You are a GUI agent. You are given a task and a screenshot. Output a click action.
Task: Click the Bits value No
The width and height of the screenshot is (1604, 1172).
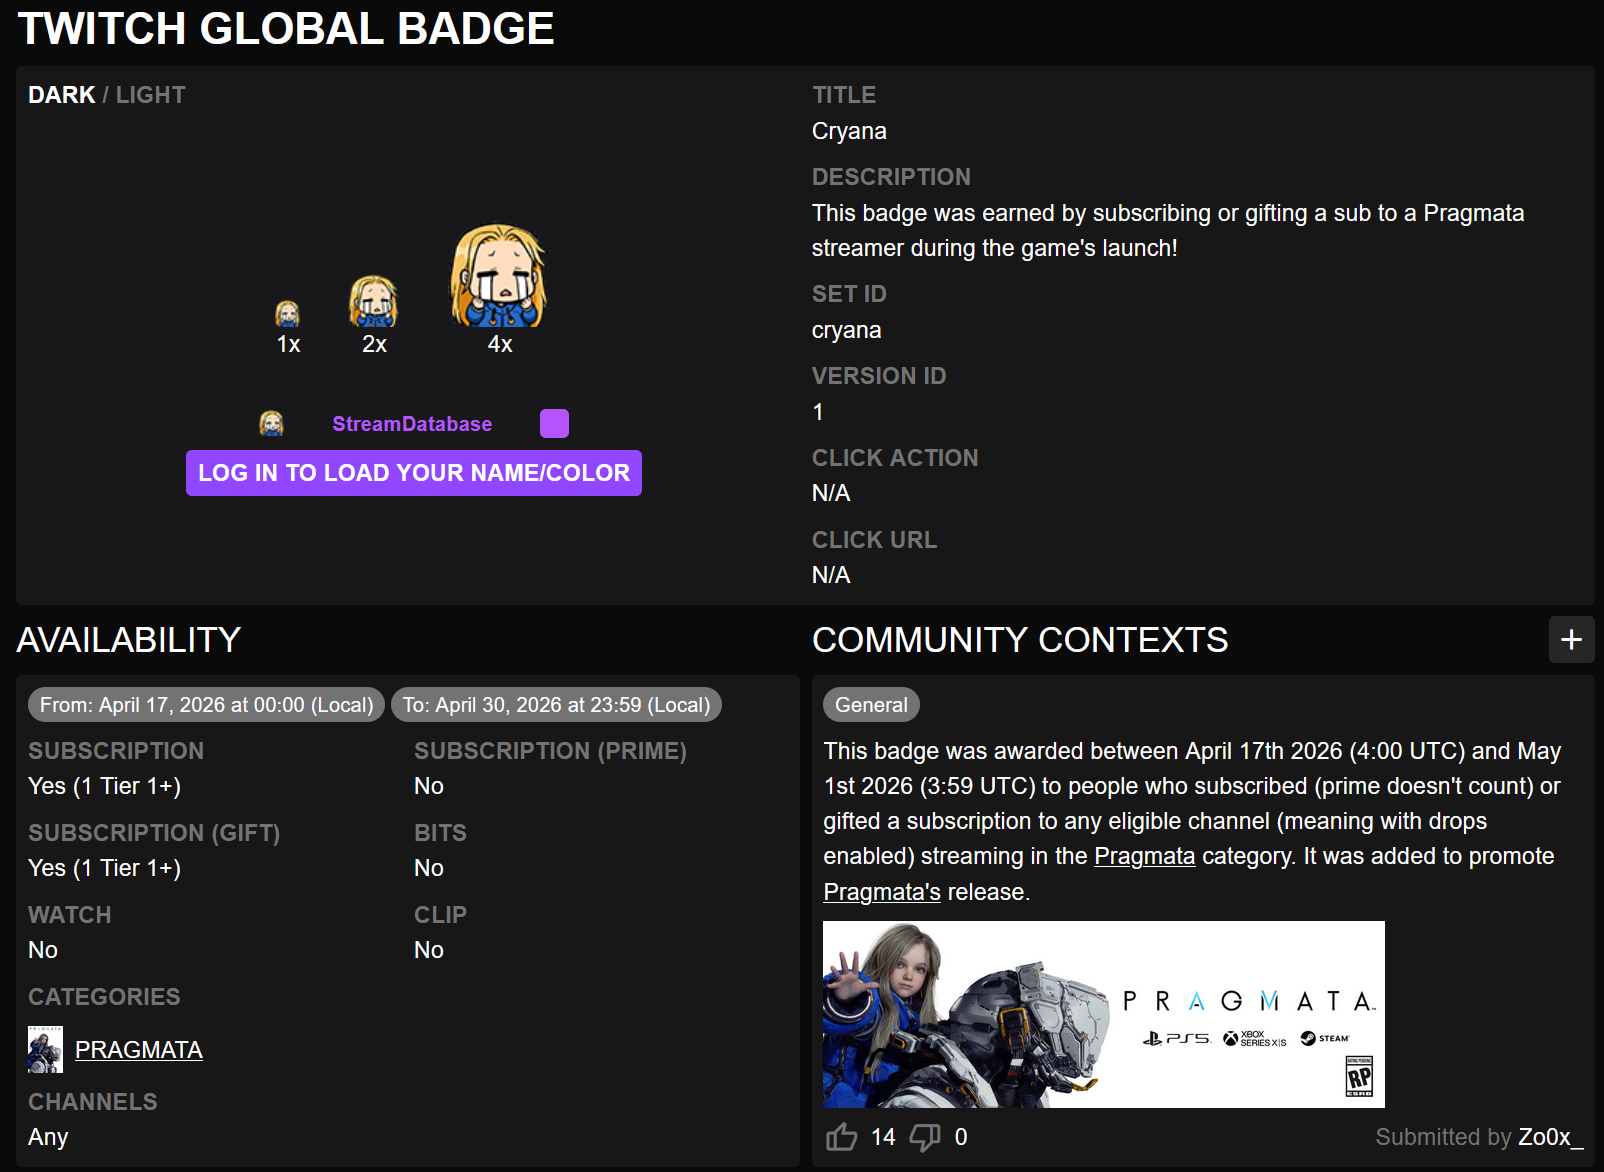[429, 868]
